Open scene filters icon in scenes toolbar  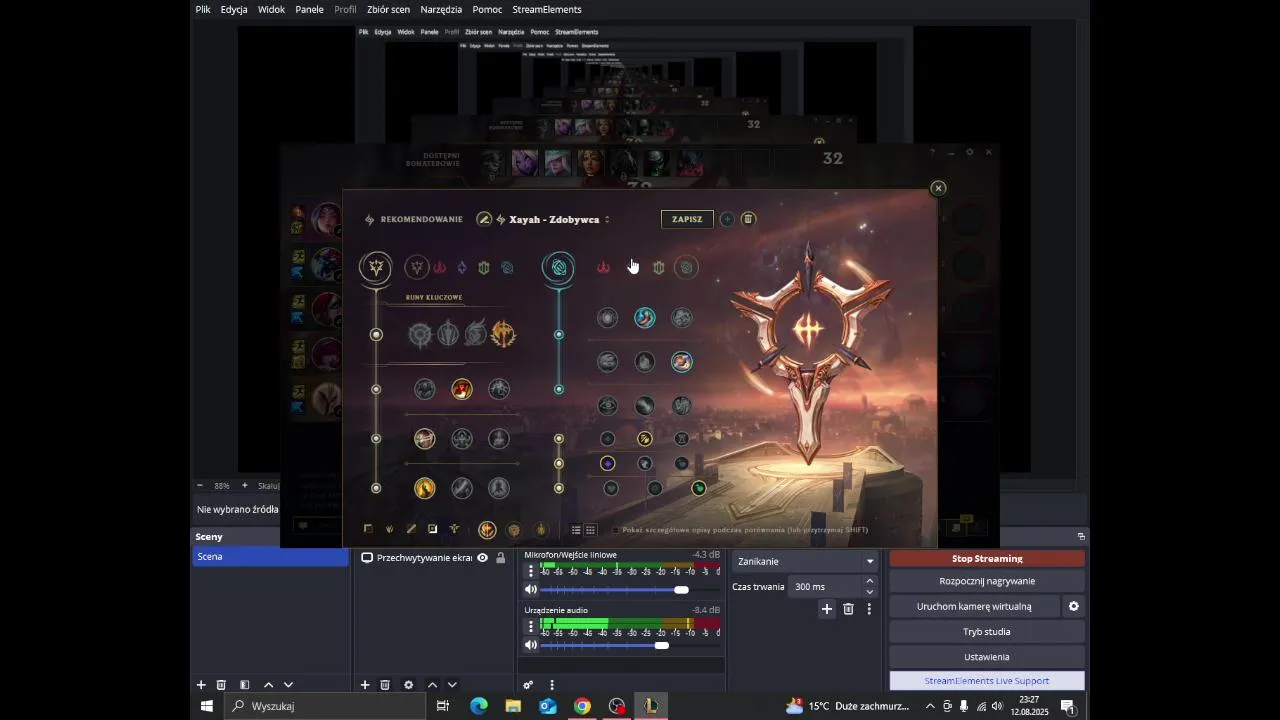click(x=244, y=685)
